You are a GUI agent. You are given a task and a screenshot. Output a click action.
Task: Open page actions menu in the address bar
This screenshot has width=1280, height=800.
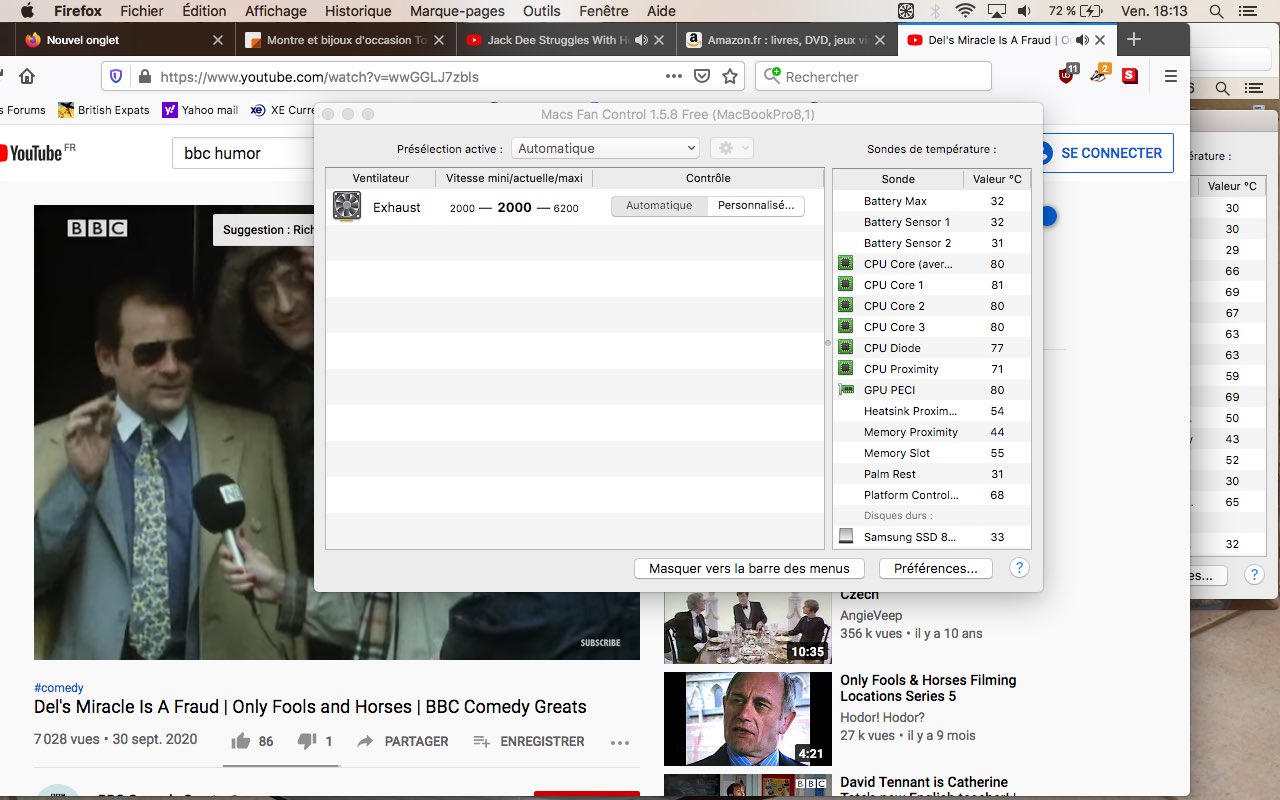click(674, 76)
